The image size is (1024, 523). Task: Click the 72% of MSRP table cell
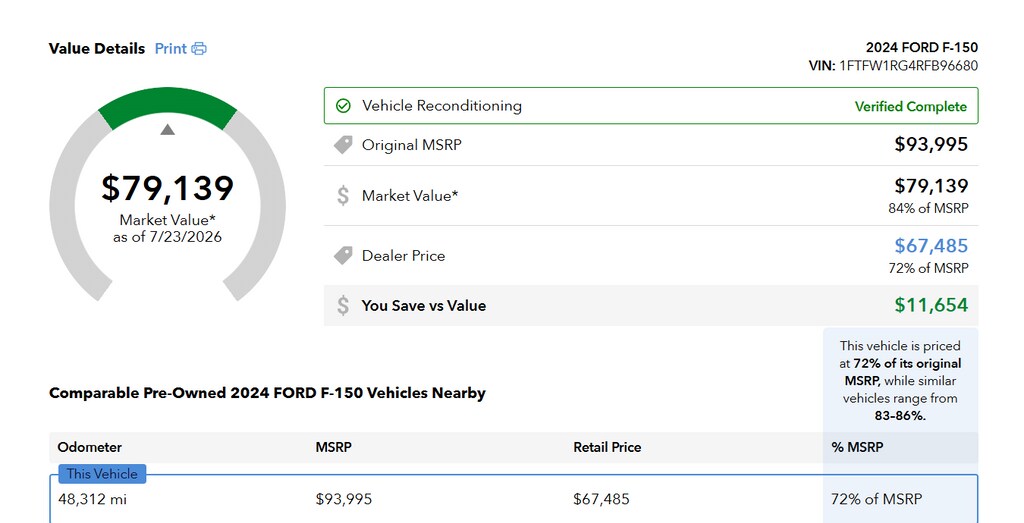tap(876, 499)
